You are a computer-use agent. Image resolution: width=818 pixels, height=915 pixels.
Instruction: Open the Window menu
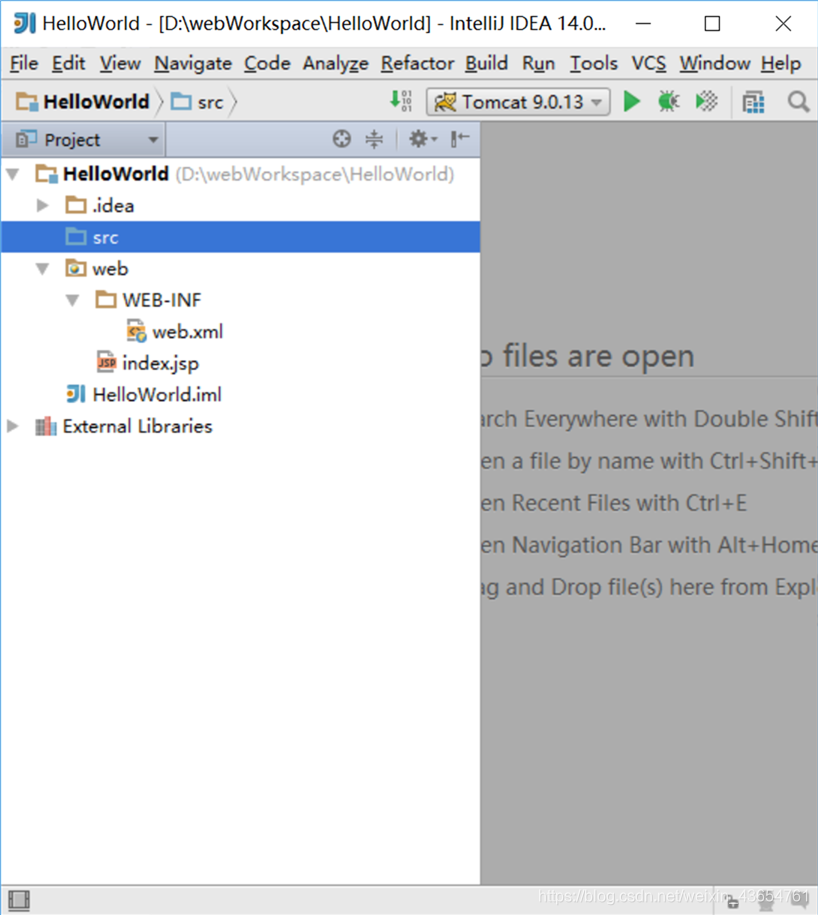click(715, 63)
